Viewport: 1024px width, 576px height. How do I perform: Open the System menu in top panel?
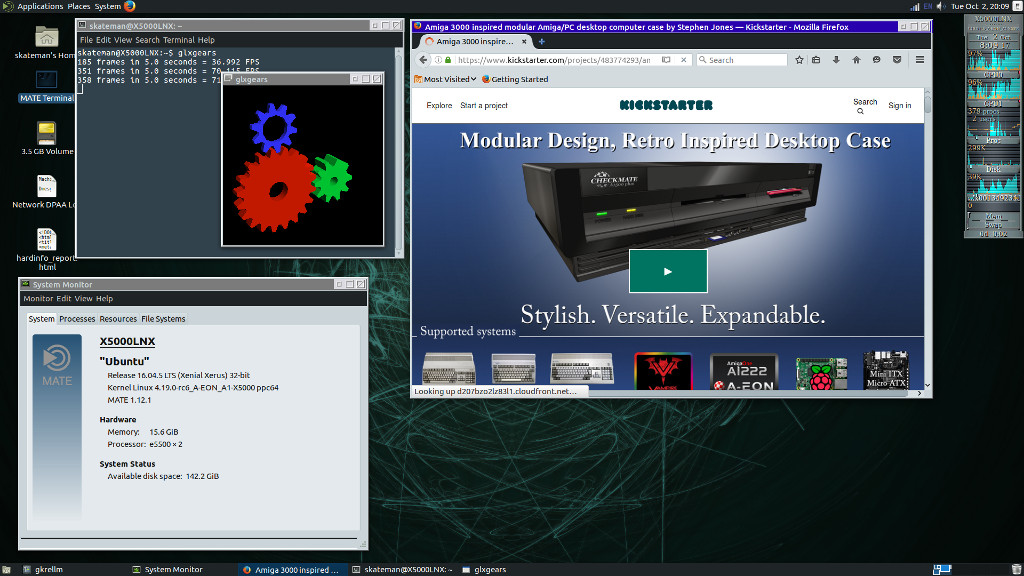108,6
